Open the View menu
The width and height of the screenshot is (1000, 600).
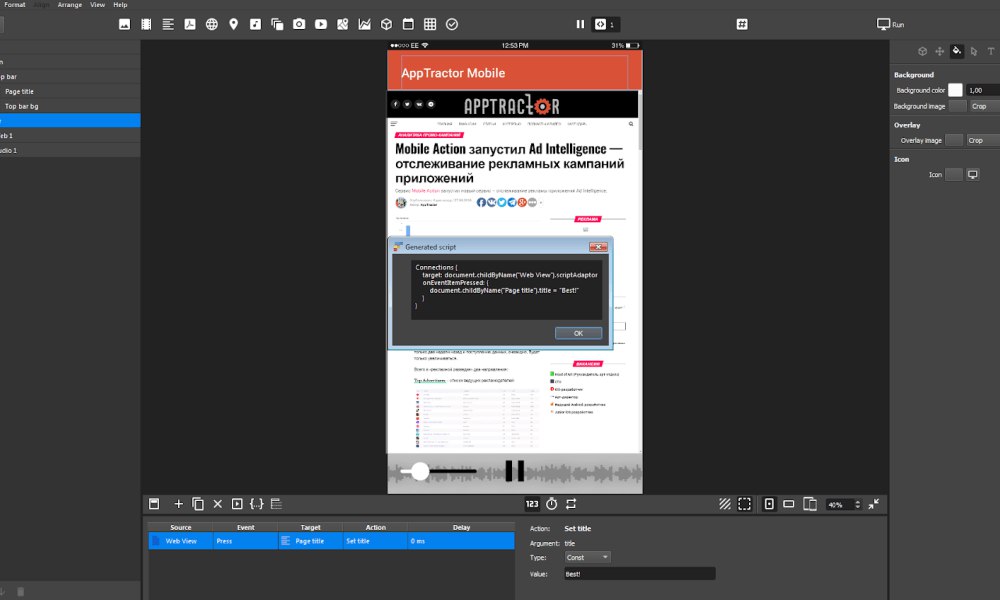click(x=98, y=4)
